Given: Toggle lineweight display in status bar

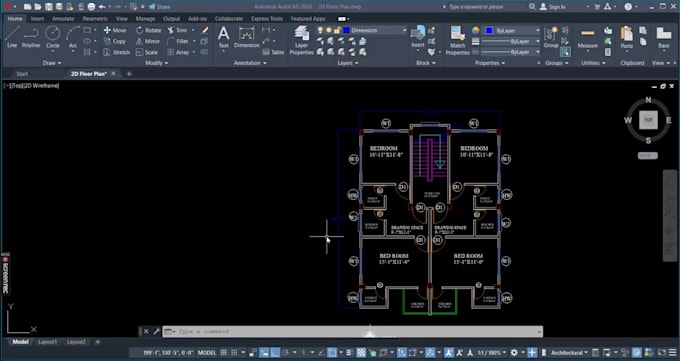Looking at the screenshot, I should click(350, 352).
